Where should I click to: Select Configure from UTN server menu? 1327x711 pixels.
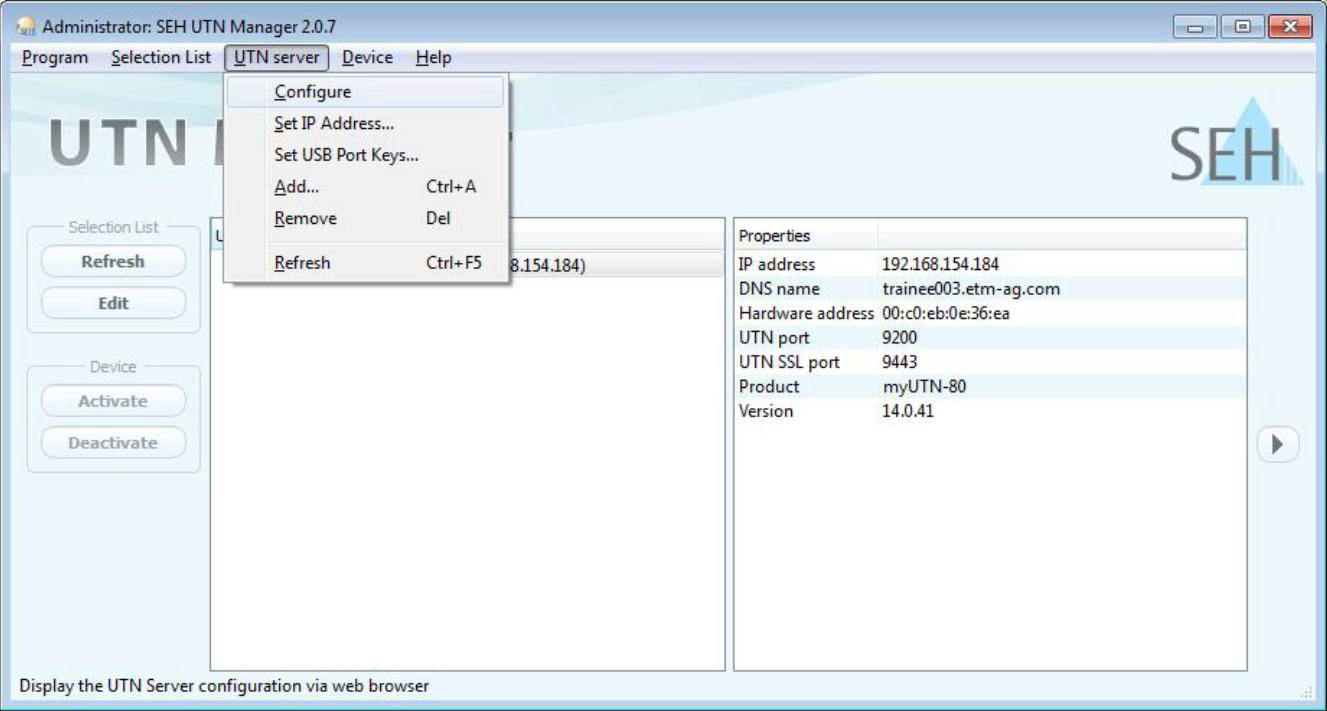313,92
